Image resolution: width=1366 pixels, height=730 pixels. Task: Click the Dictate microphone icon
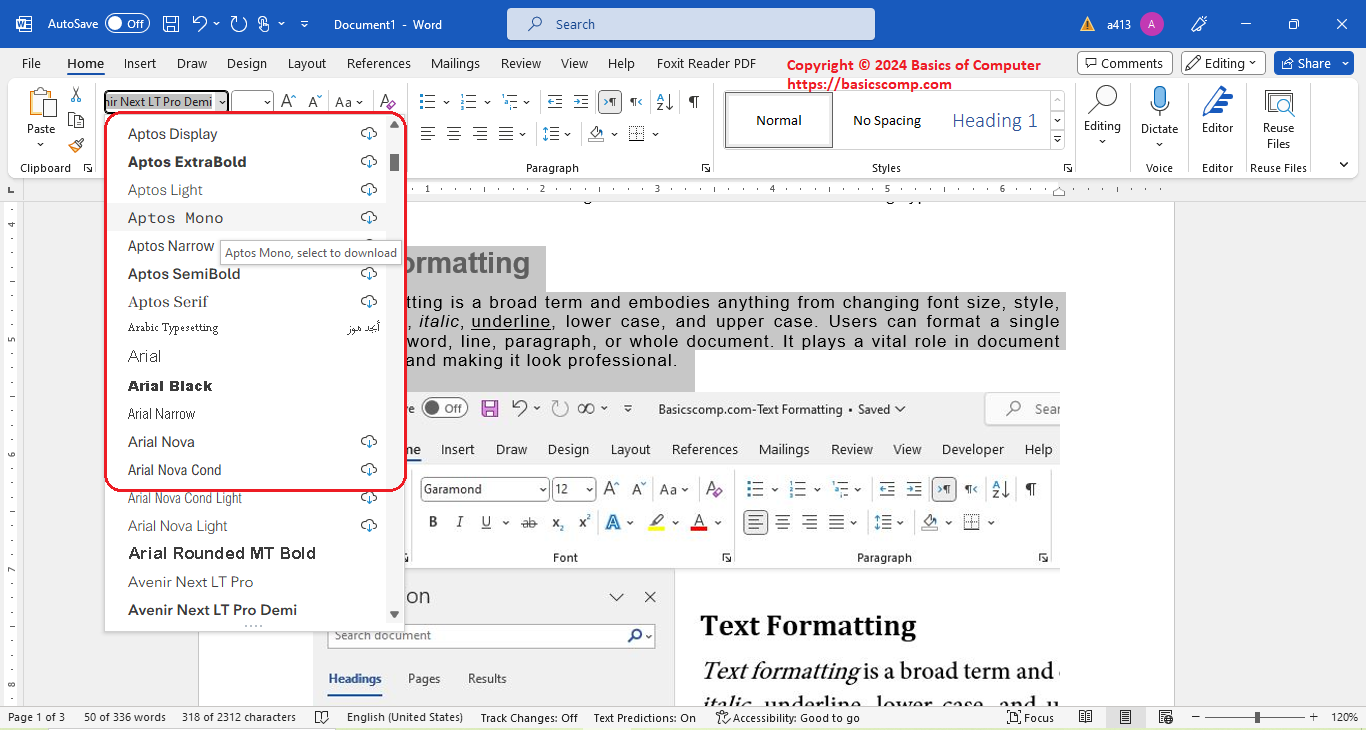point(1160,102)
